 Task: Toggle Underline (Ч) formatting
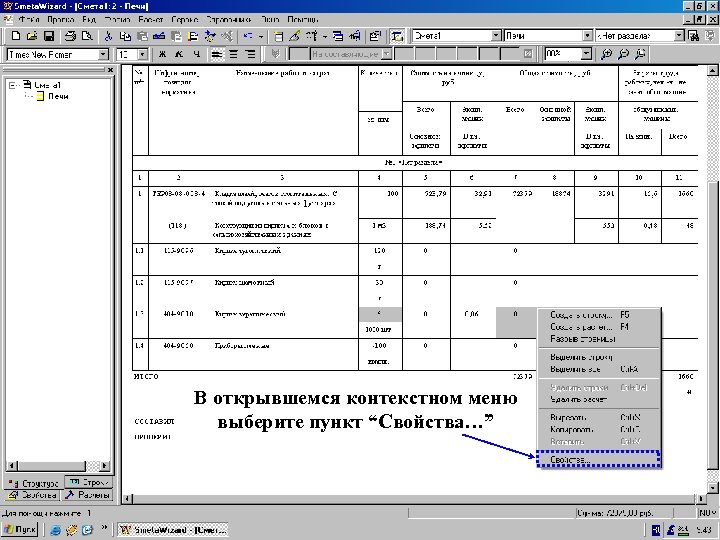point(196,54)
